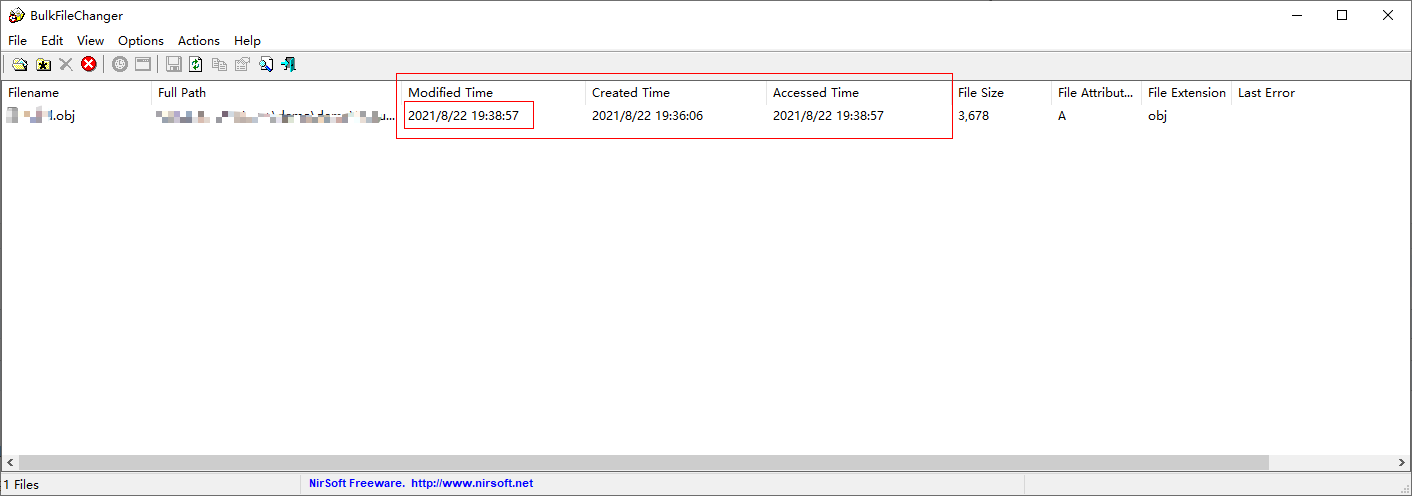Click the green Refresh toolbar icon
The height and width of the screenshot is (496, 1412).
pyautogui.click(x=196, y=64)
